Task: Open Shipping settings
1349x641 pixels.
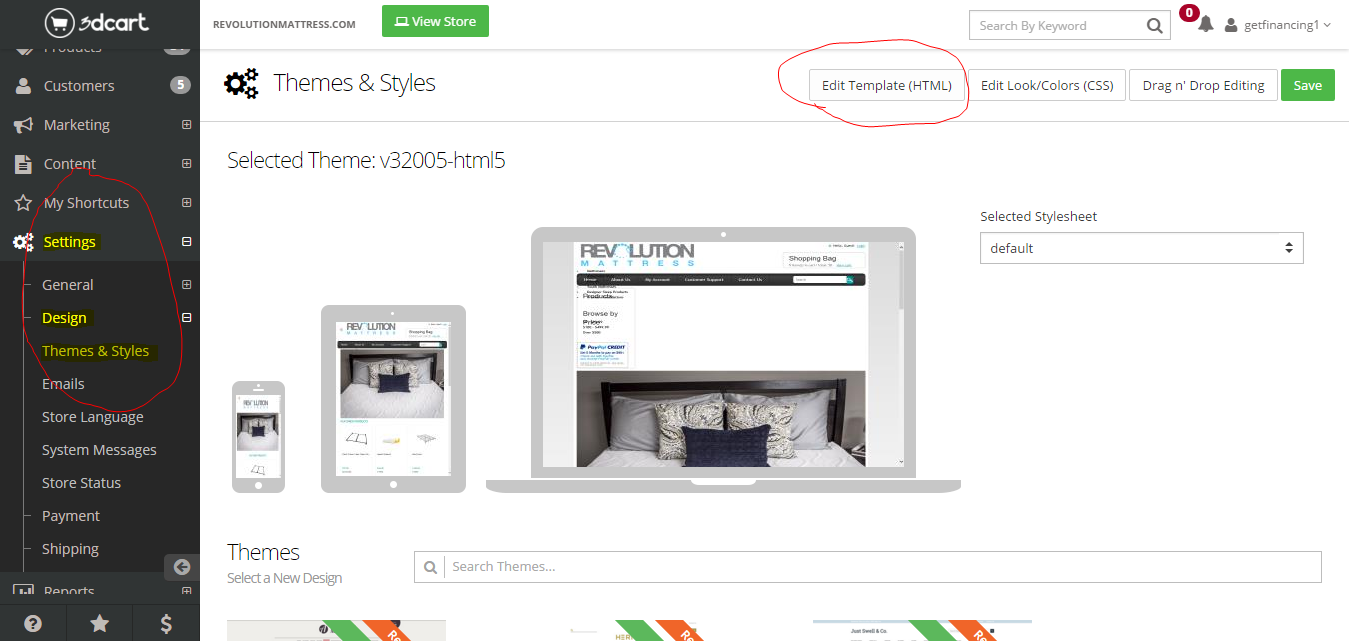Action: click(70, 549)
